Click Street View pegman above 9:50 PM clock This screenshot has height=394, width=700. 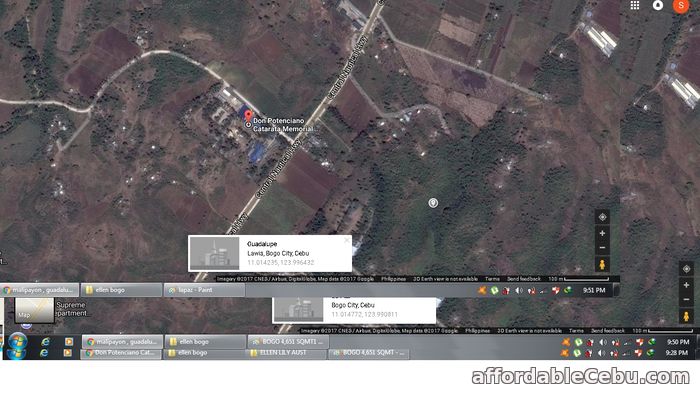687,316
